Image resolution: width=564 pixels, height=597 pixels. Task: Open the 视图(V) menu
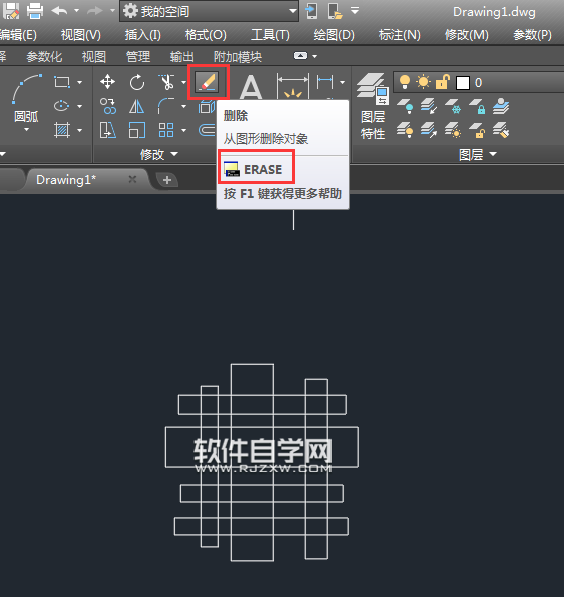(x=81, y=35)
